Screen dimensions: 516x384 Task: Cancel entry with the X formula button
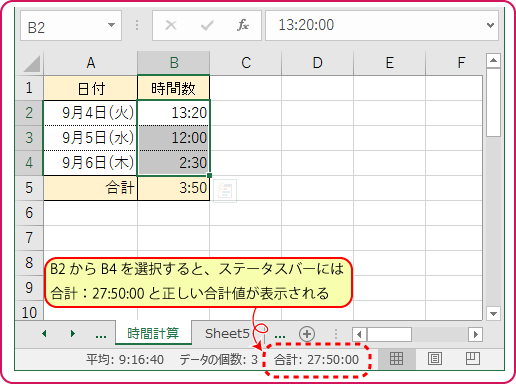click(171, 25)
